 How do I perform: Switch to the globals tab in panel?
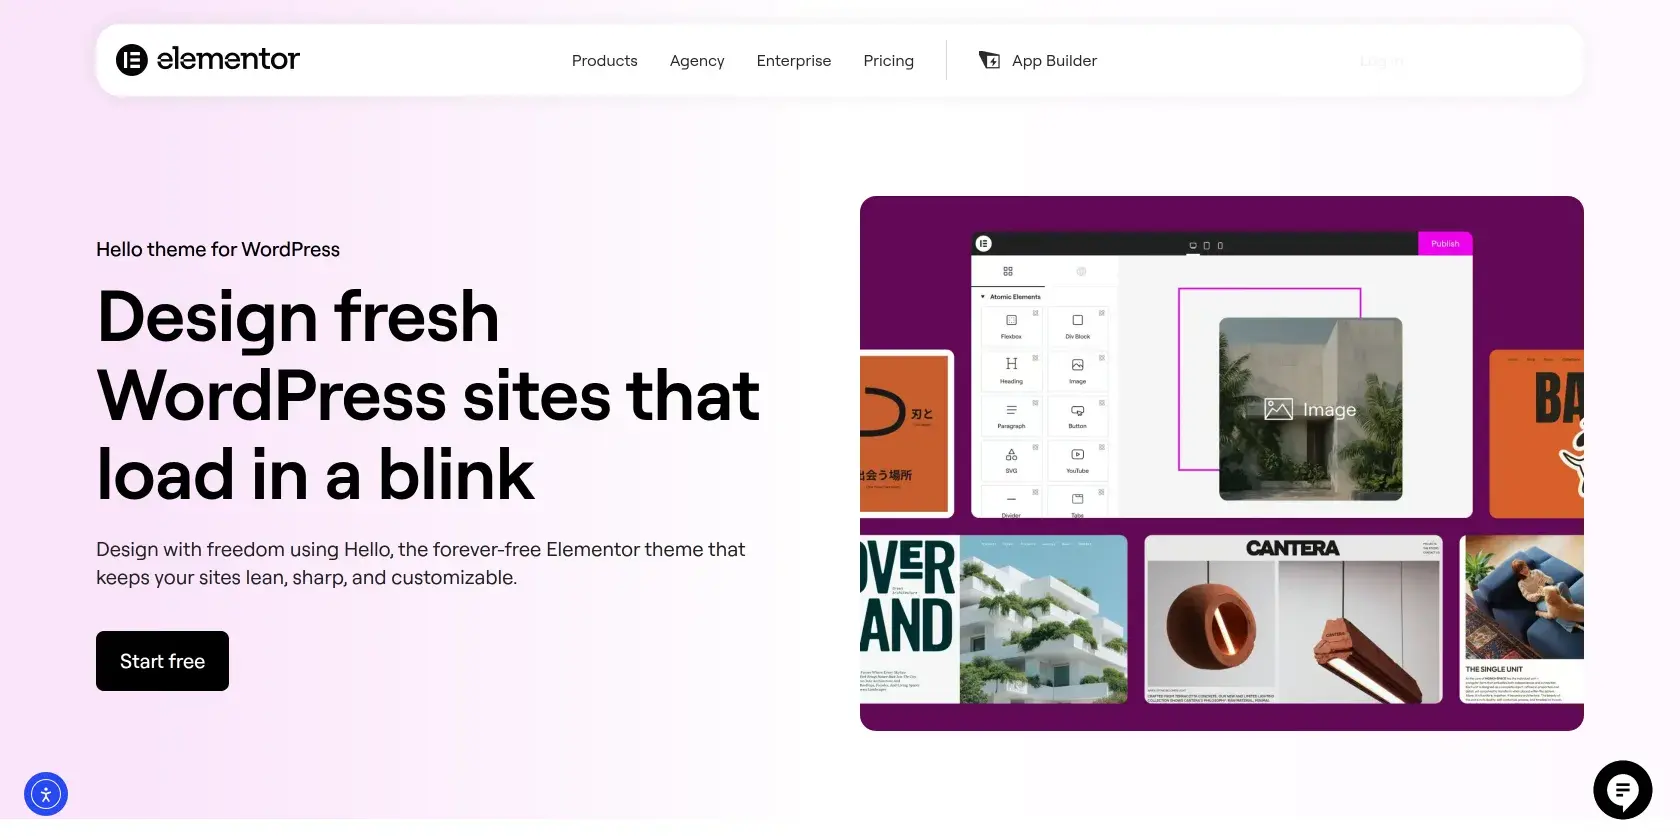(1081, 272)
